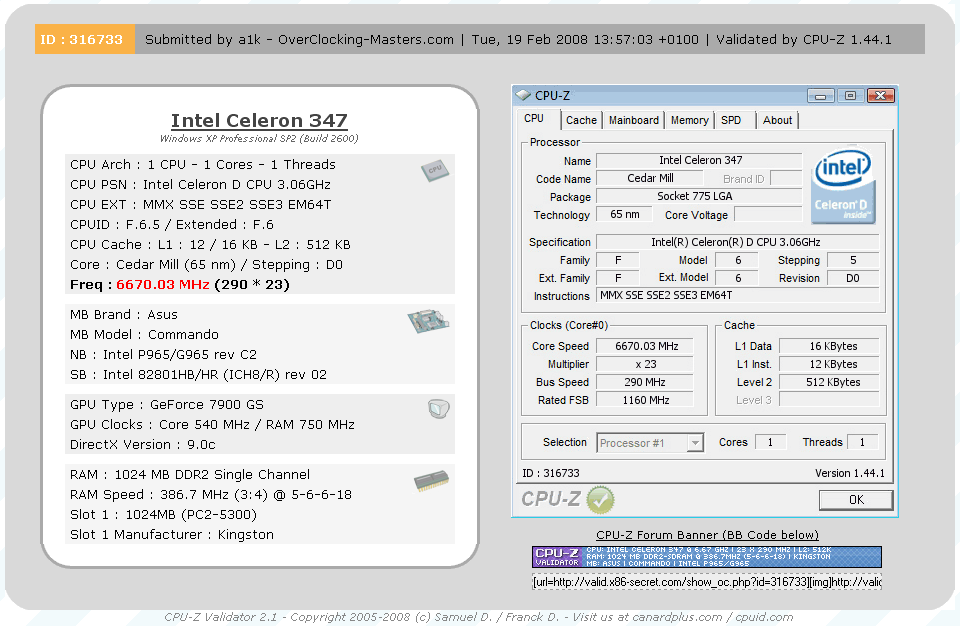Viewport: 960px width, 626px height.
Task: Click the Submitted by a1k header text
Action: [299, 40]
